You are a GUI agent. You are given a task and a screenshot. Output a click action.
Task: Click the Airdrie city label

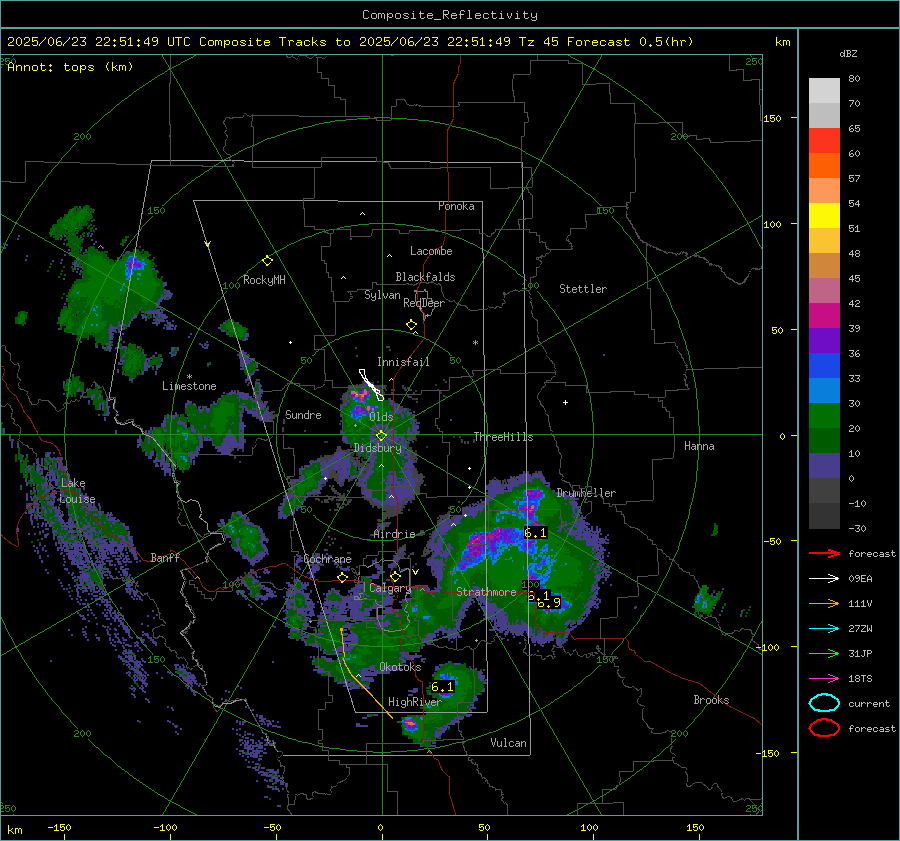point(394,534)
